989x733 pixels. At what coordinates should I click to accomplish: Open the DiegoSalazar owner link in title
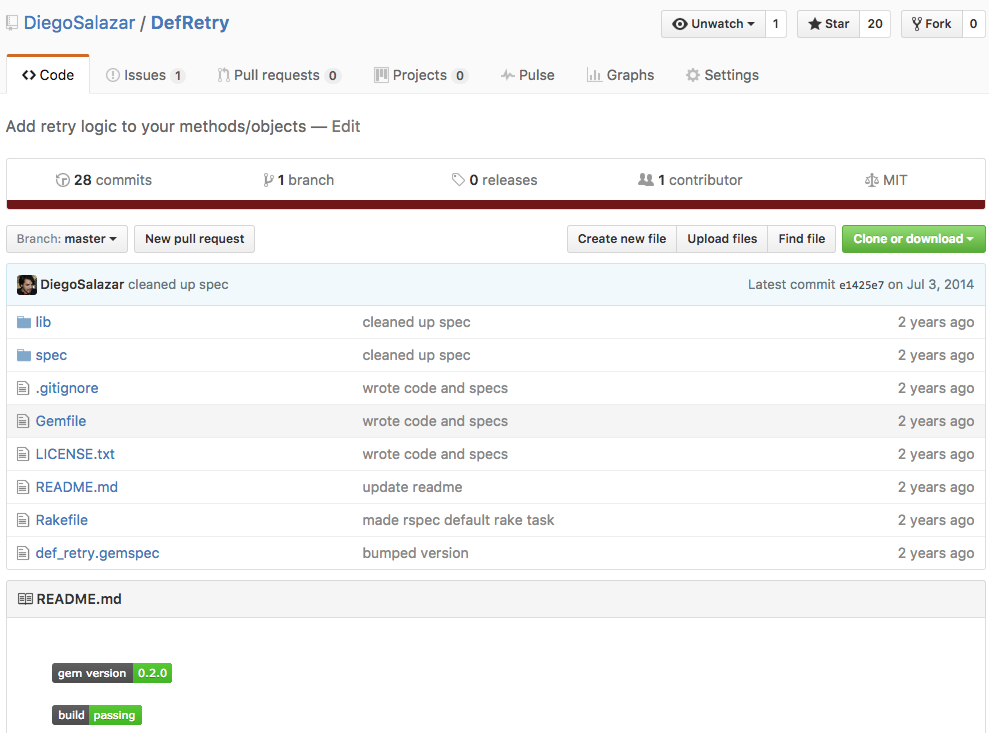(79, 23)
